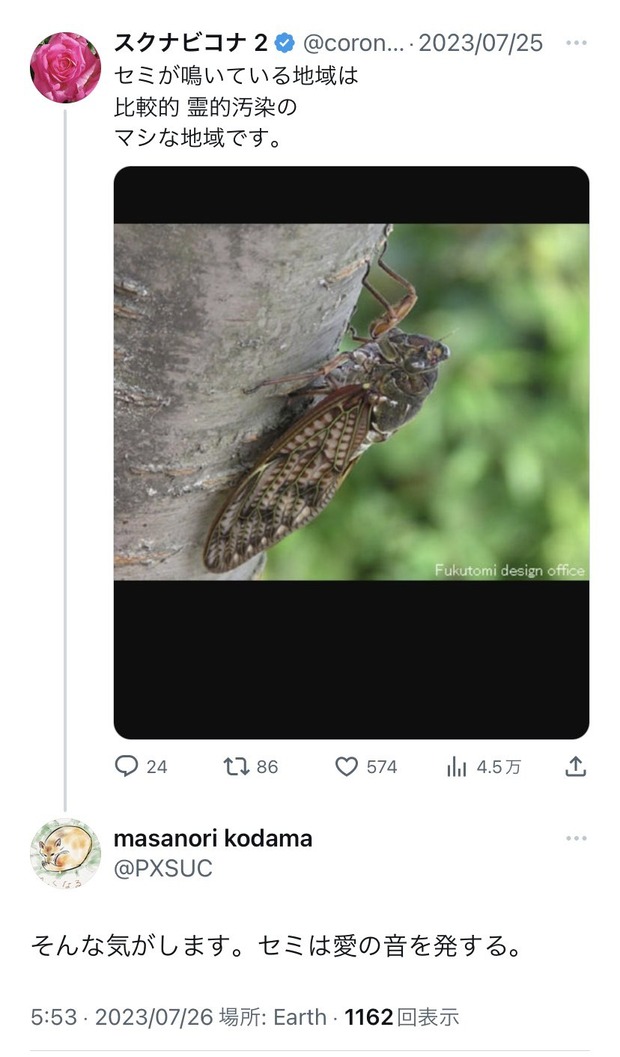Open masanori kodama's hamster avatar

66,853
